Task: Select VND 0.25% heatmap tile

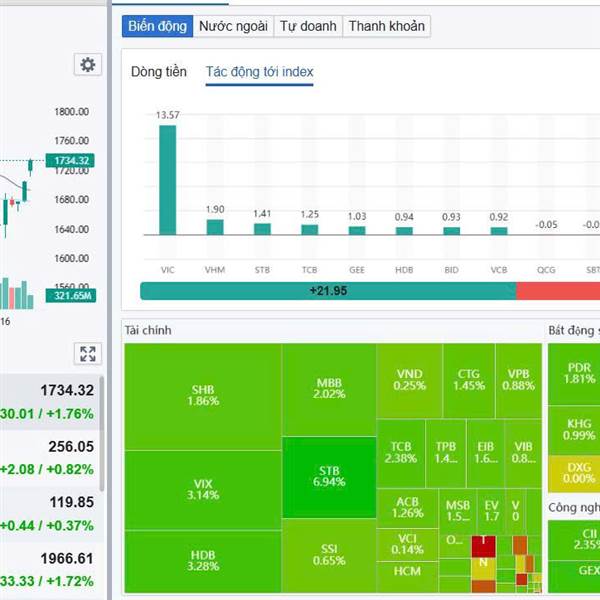Action: point(409,380)
